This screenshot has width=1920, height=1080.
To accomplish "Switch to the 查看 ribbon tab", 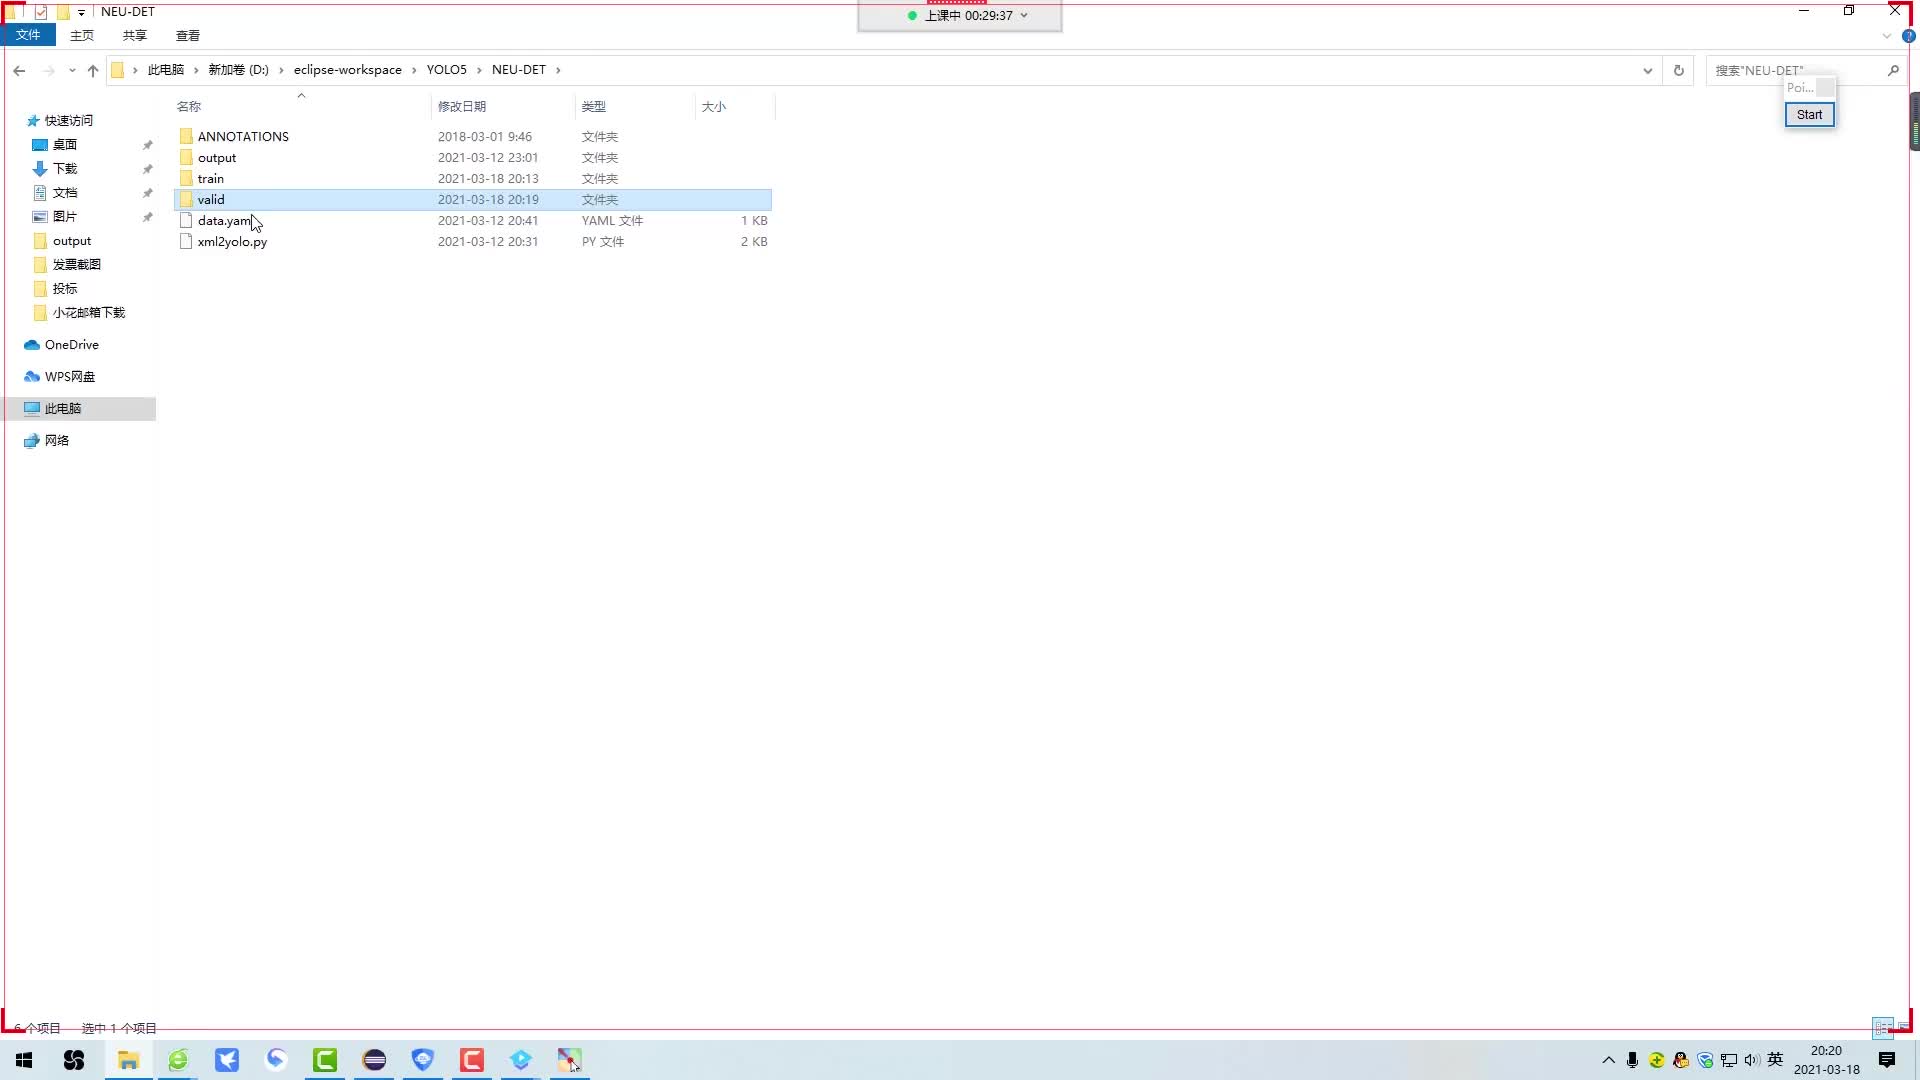I will point(188,35).
